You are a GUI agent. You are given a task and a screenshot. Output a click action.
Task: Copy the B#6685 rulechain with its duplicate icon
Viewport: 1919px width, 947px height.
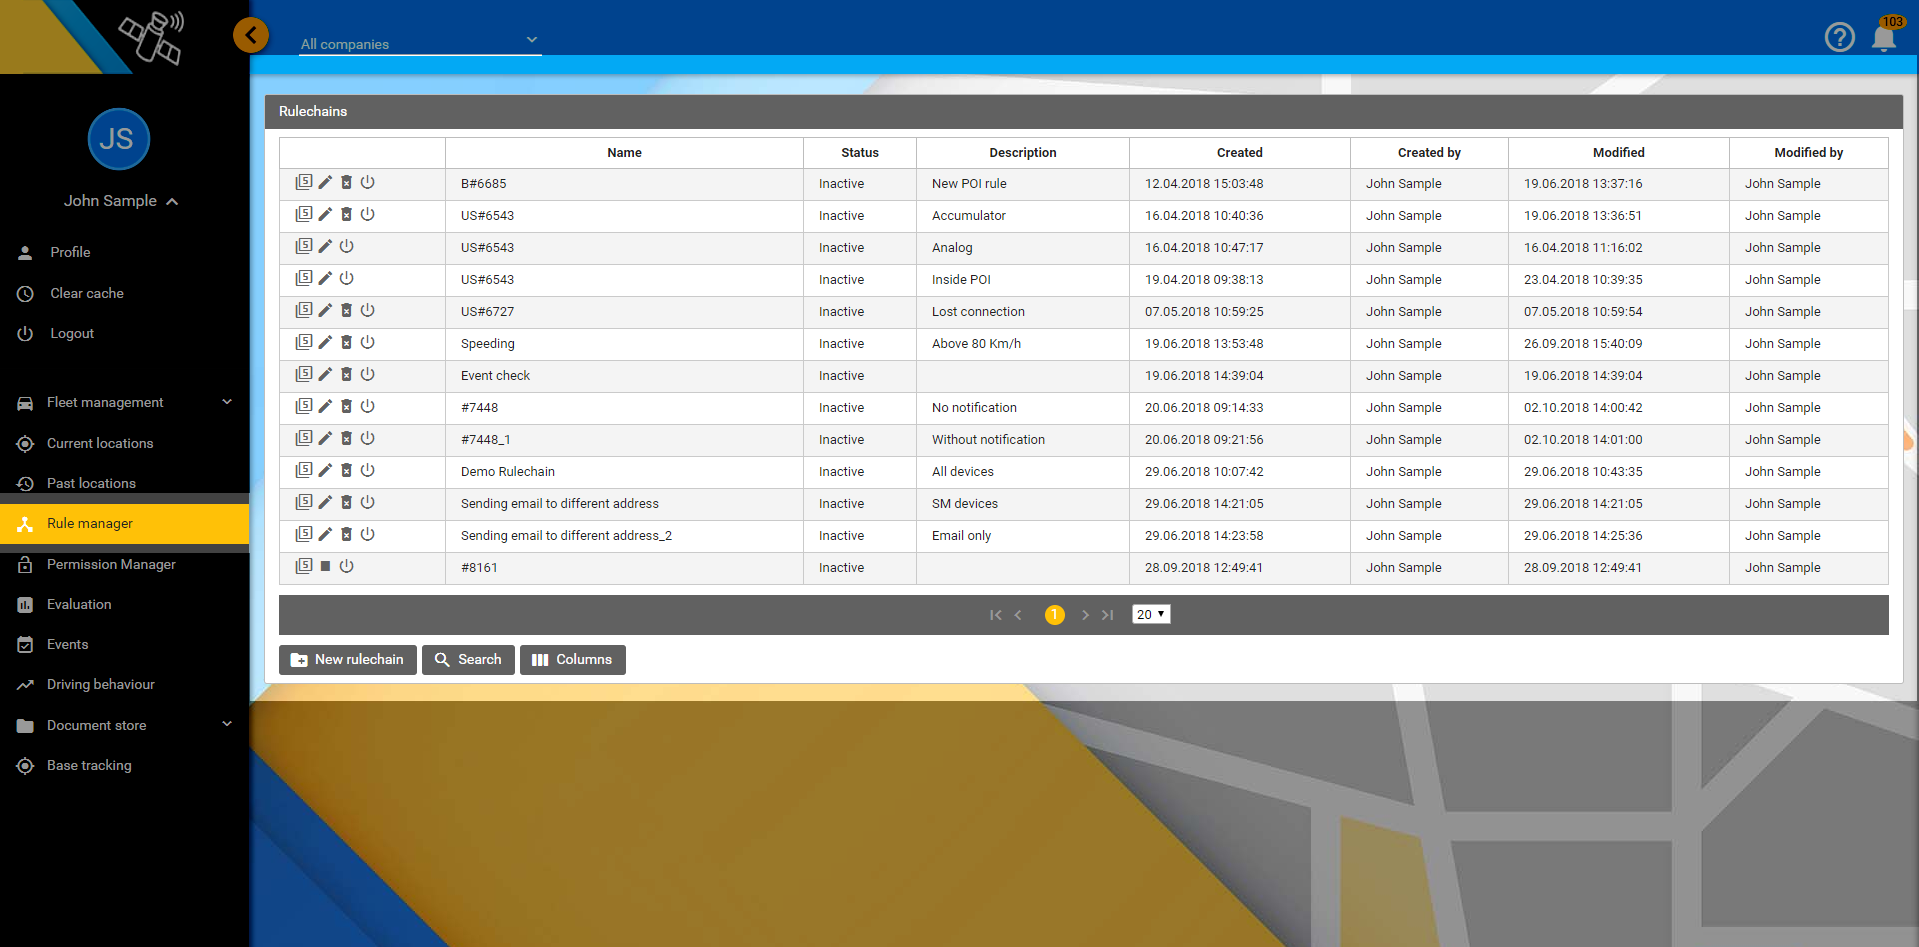pos(304,183)
